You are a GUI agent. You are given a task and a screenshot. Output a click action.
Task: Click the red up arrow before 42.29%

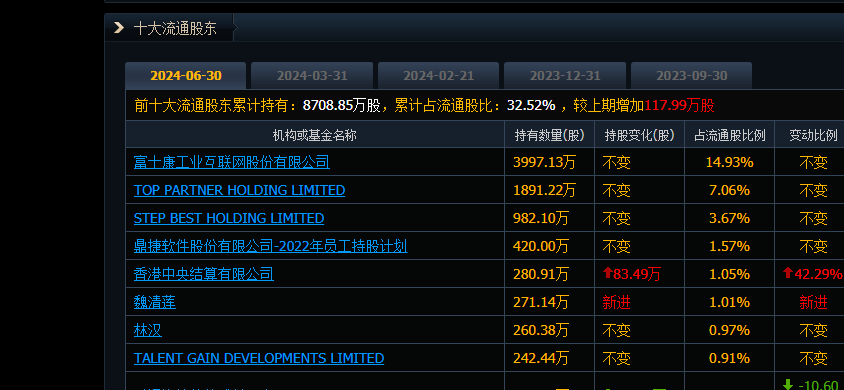click(x=788, y=273)
